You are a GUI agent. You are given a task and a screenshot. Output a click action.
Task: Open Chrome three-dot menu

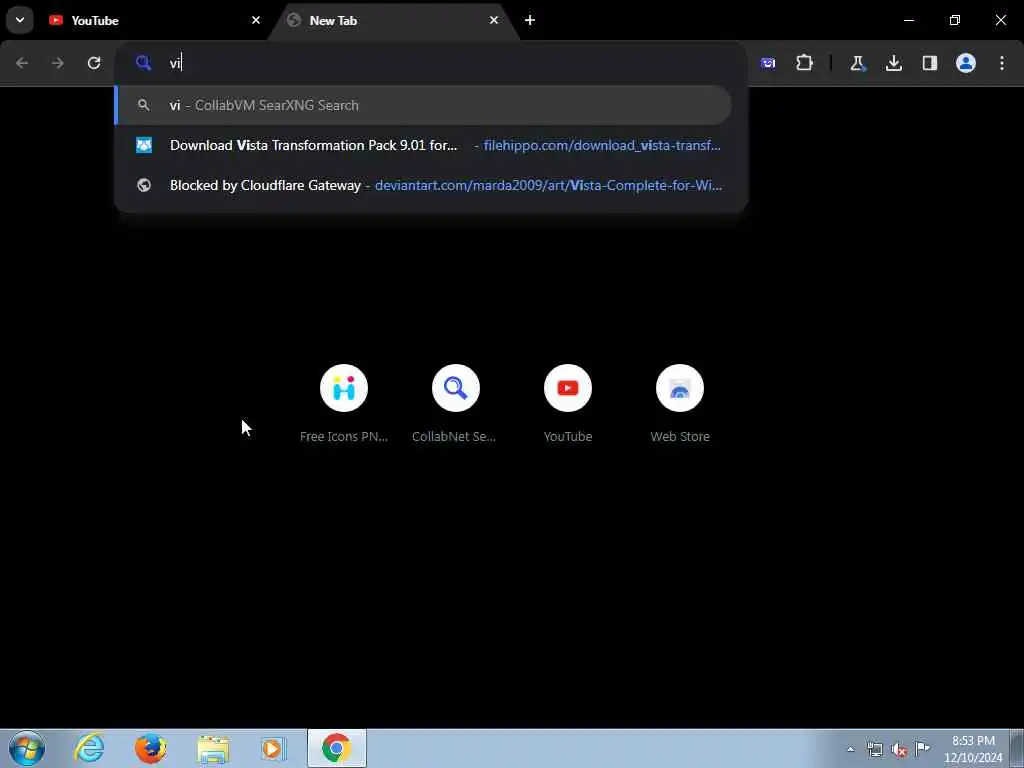[1002, 63]
